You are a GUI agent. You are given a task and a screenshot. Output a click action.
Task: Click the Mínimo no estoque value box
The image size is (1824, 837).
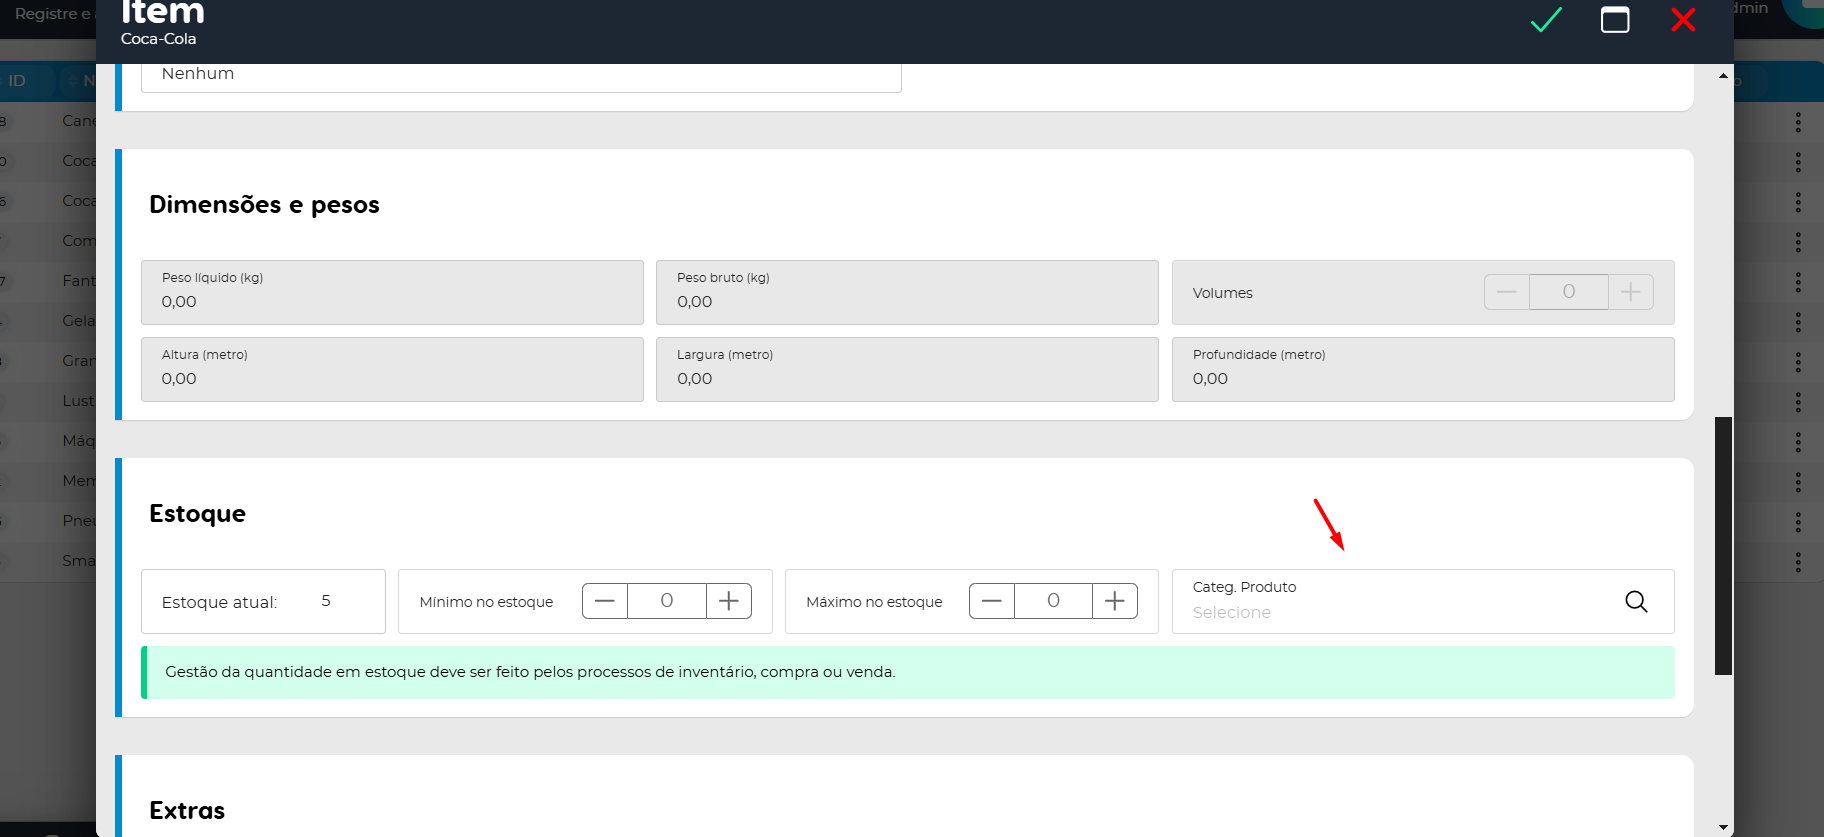point(667,601)
